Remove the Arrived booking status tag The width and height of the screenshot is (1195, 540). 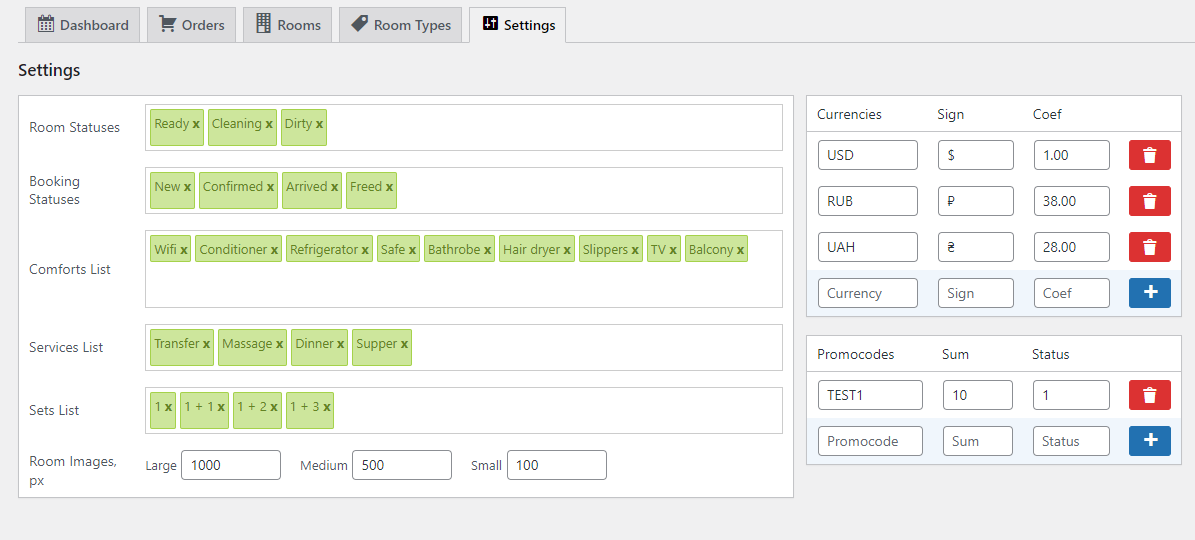pos(335,187)
